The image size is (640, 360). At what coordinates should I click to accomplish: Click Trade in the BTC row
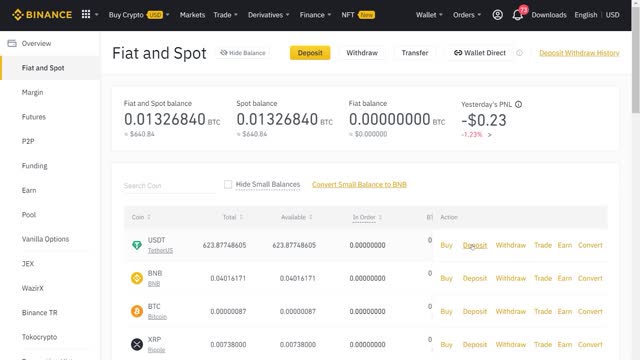tap(543, 311)
